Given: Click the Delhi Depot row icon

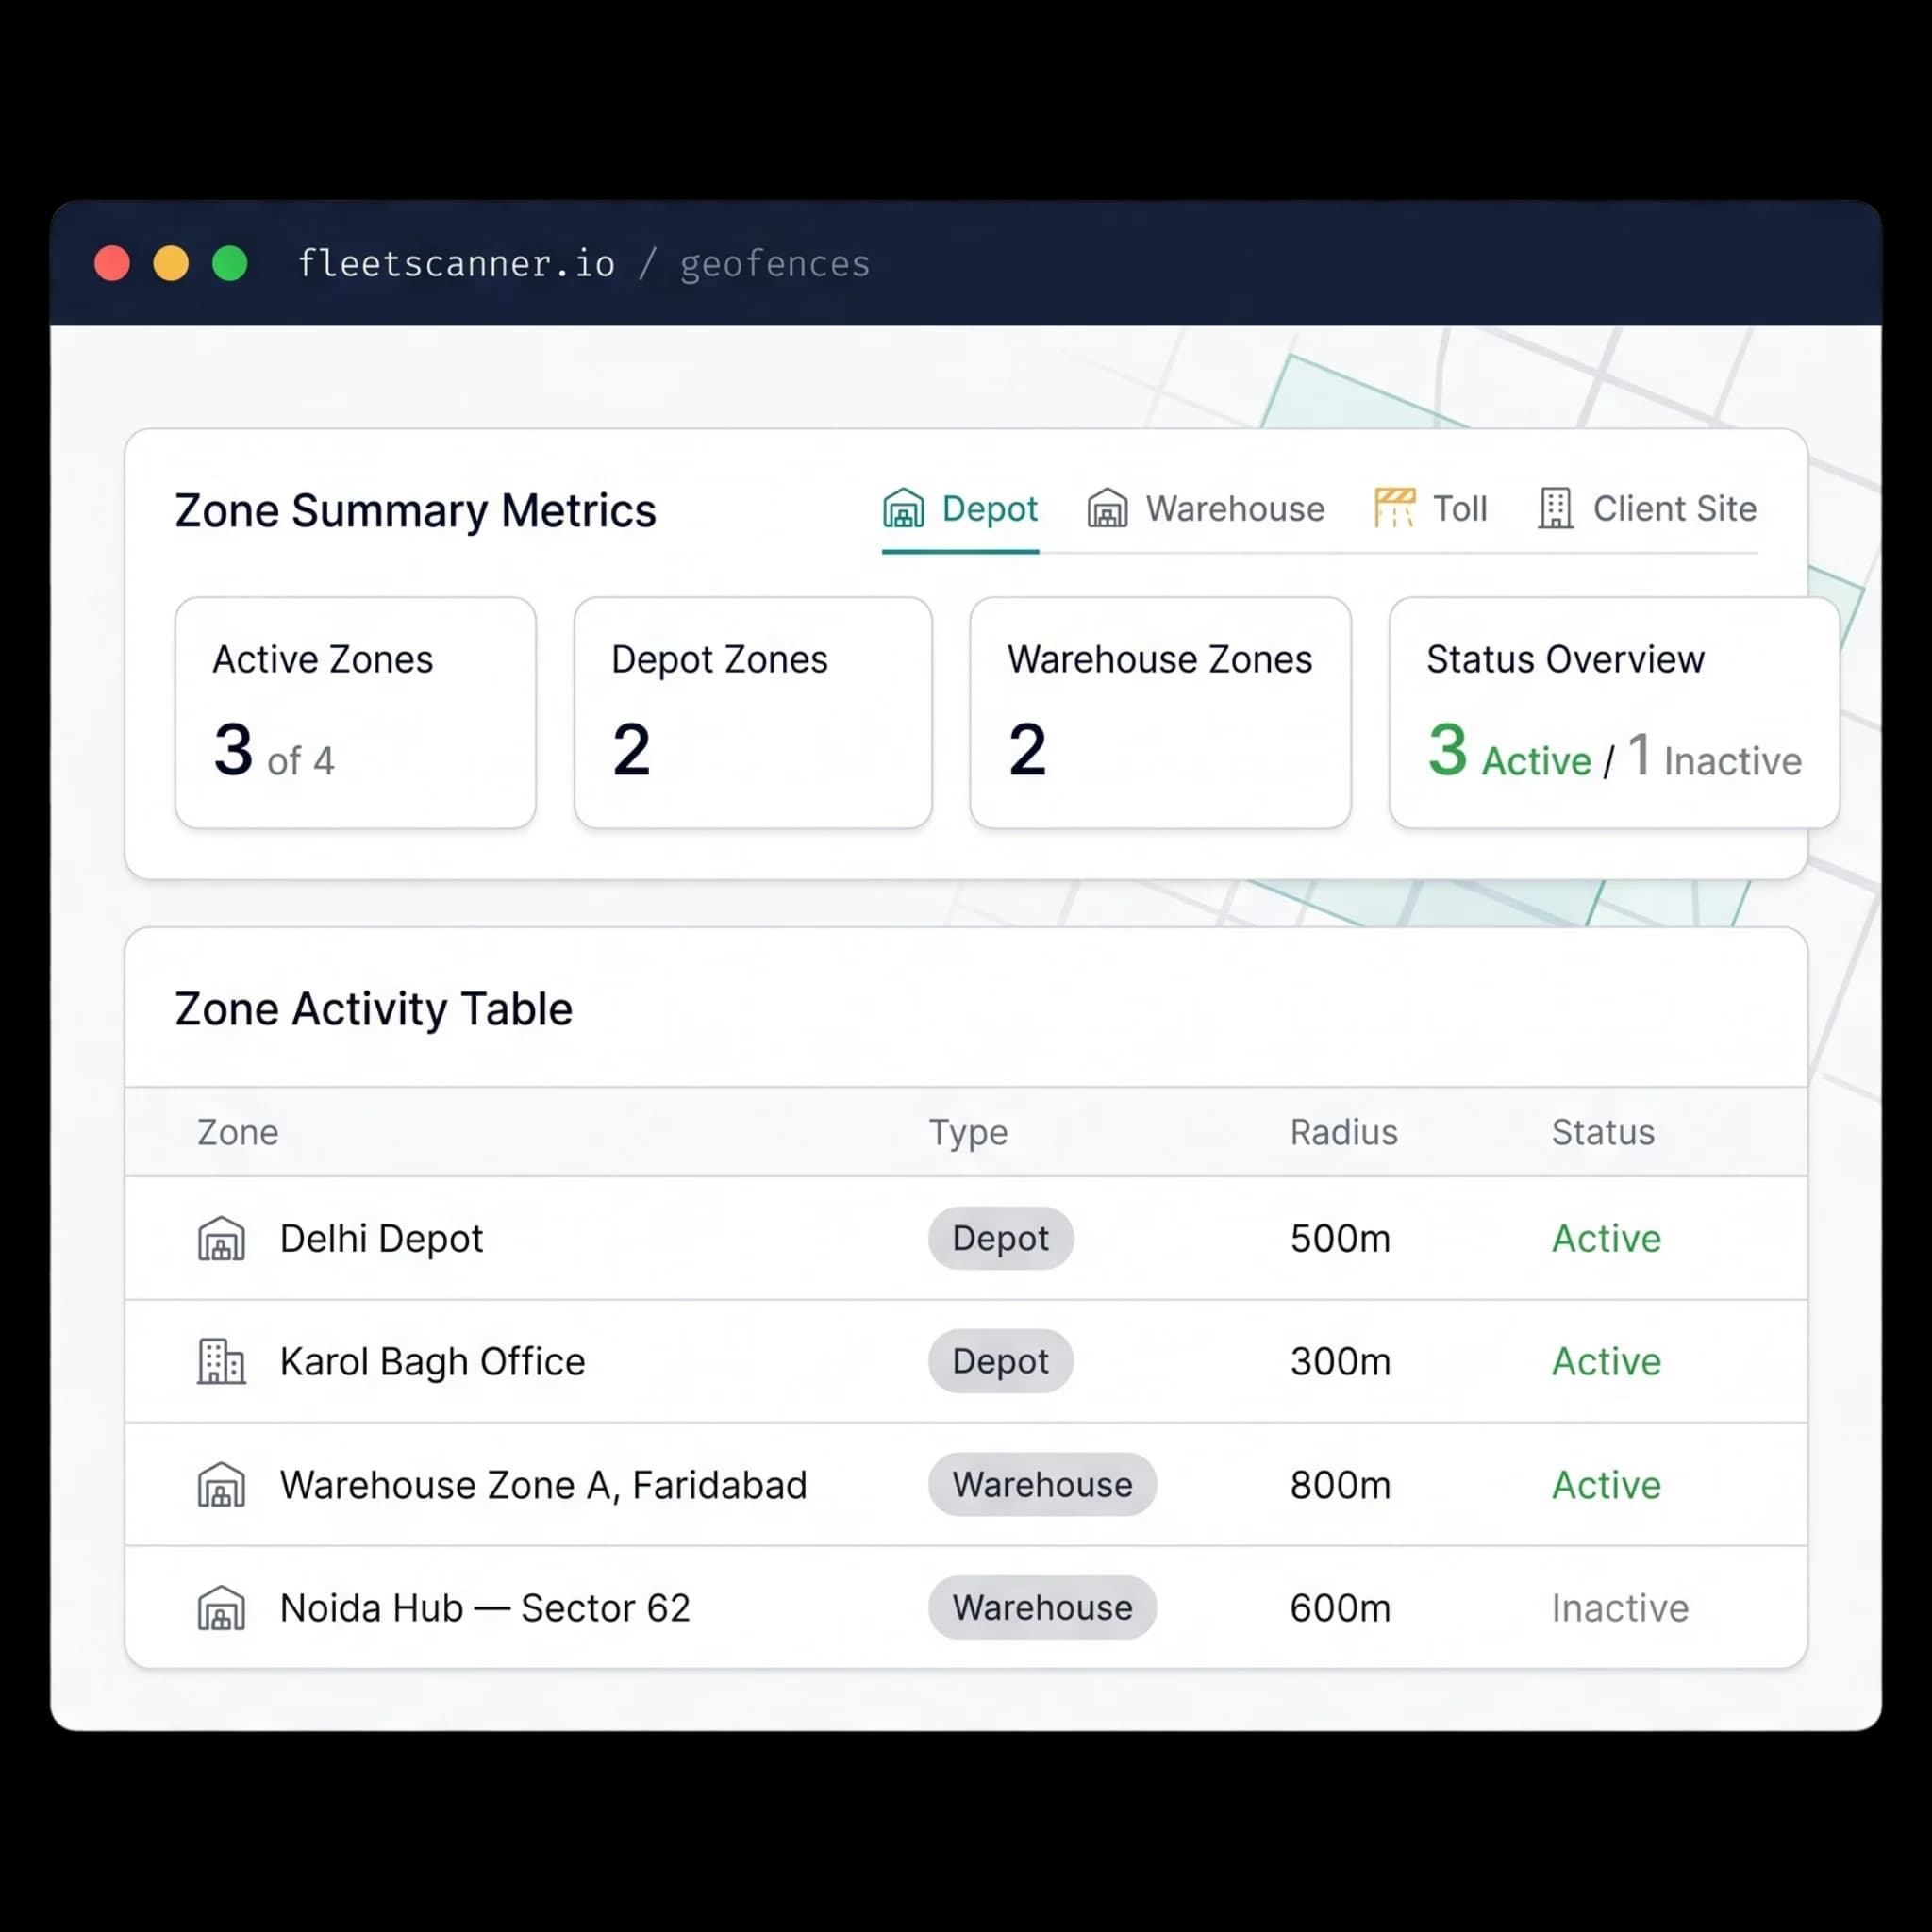Looking at the screenshot, I should tap(221, 1239).
